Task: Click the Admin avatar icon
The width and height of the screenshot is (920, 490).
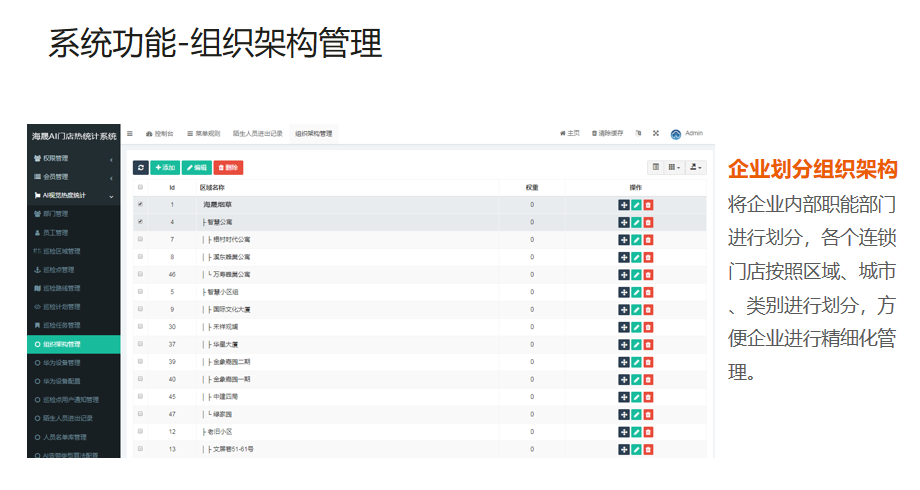Action: pos(676,133)
